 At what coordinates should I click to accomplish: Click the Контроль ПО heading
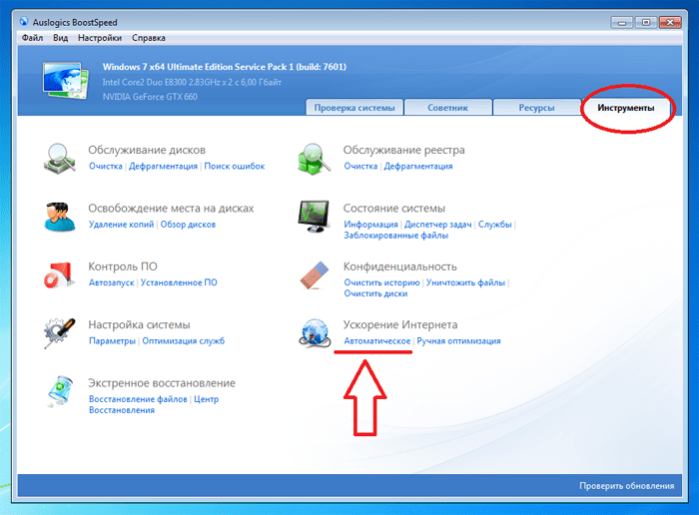click(x=123, y=266)
